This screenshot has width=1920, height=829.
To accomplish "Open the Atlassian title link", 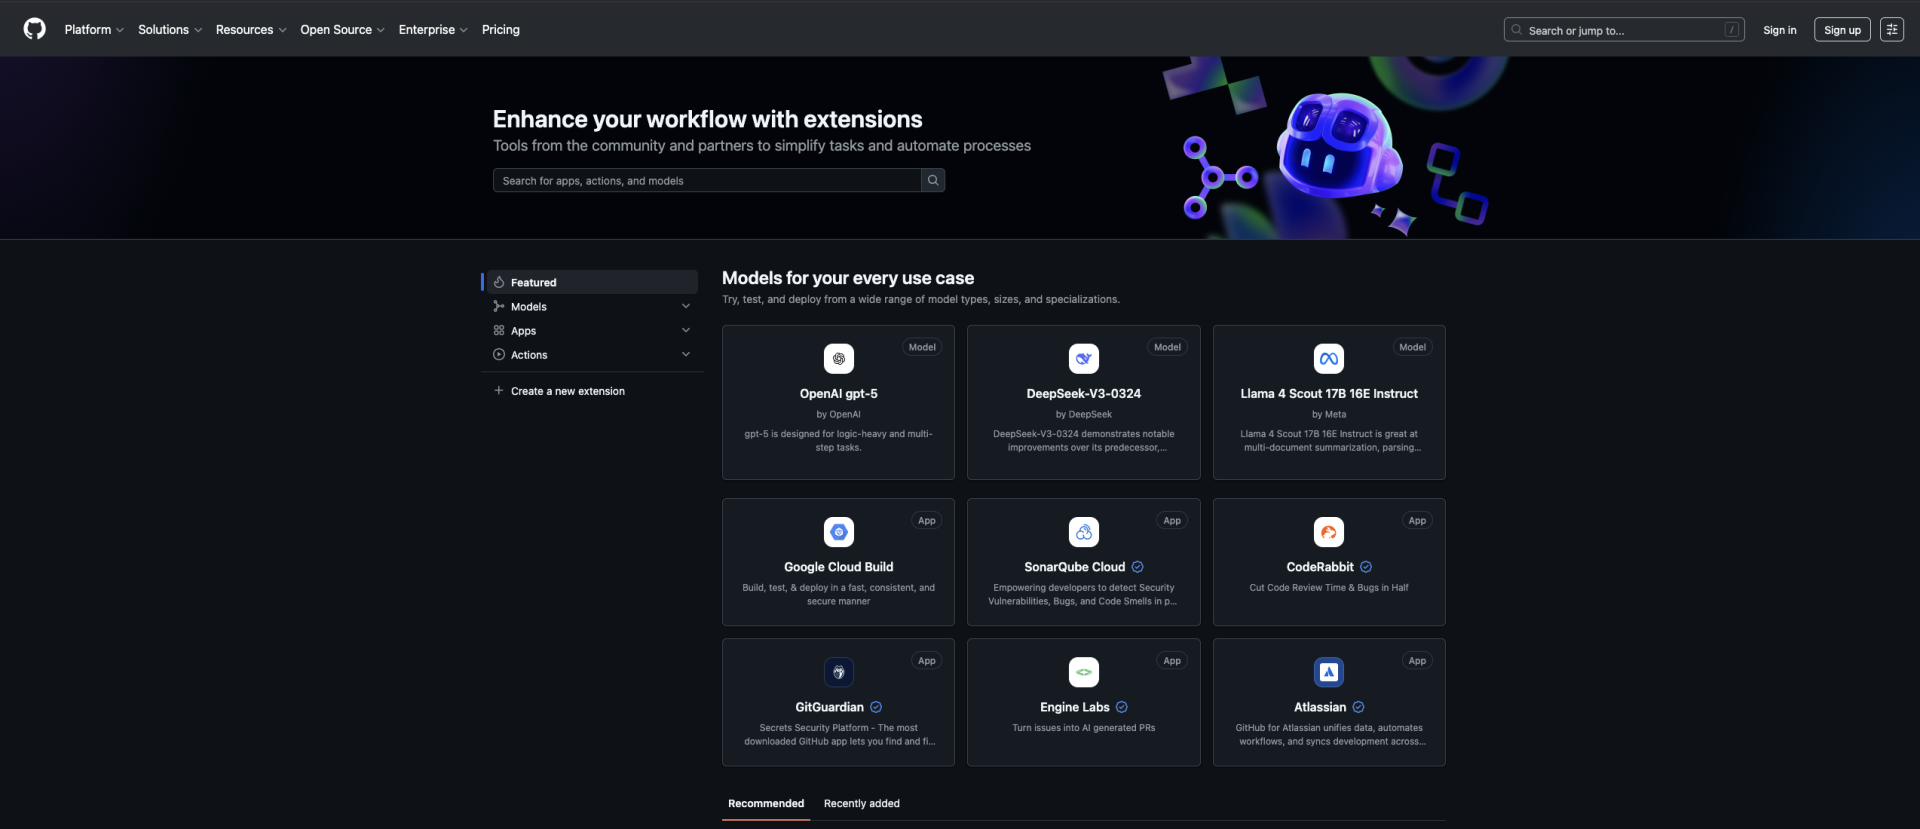I will [1320, 707].
